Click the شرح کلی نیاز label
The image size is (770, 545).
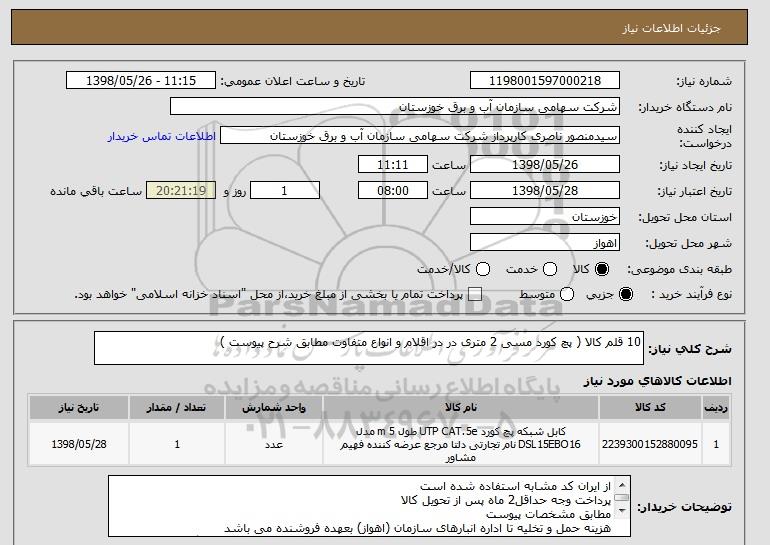690,349
